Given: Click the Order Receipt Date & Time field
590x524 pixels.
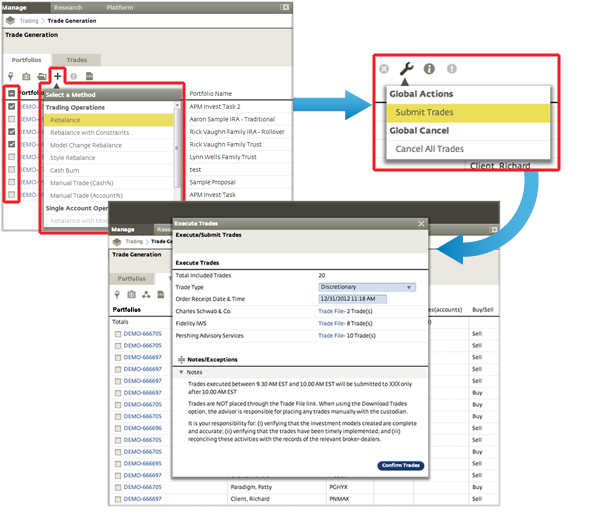Looking at the screenshot, I should point(352,299).
